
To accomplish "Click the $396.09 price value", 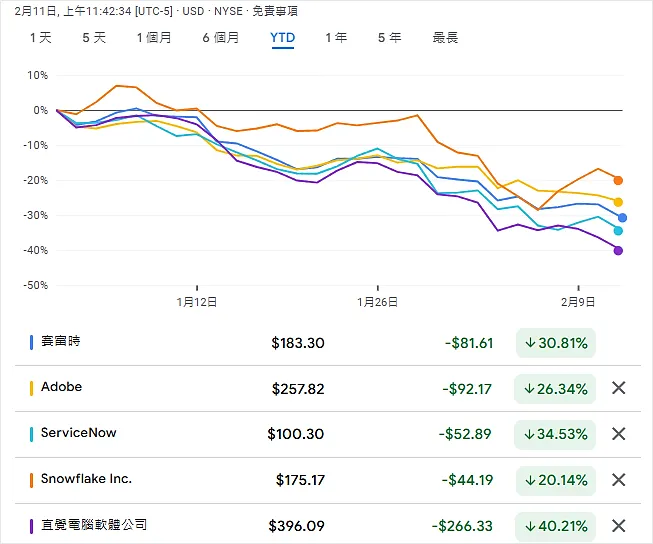I will [x=297, y=526].
